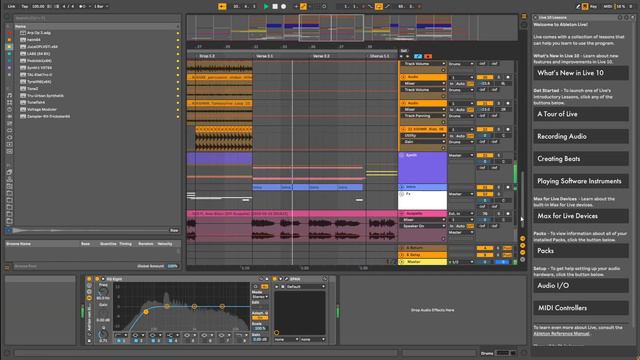Screen dimensions: 640x360
Task: Toggle the orange Loop switch in the transport
Action: click(379, 7)
